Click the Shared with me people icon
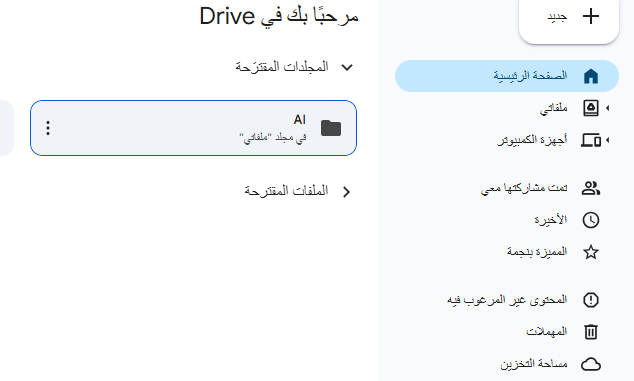The width and height of the screenshot is (634, 381). [x=591, y=188]
